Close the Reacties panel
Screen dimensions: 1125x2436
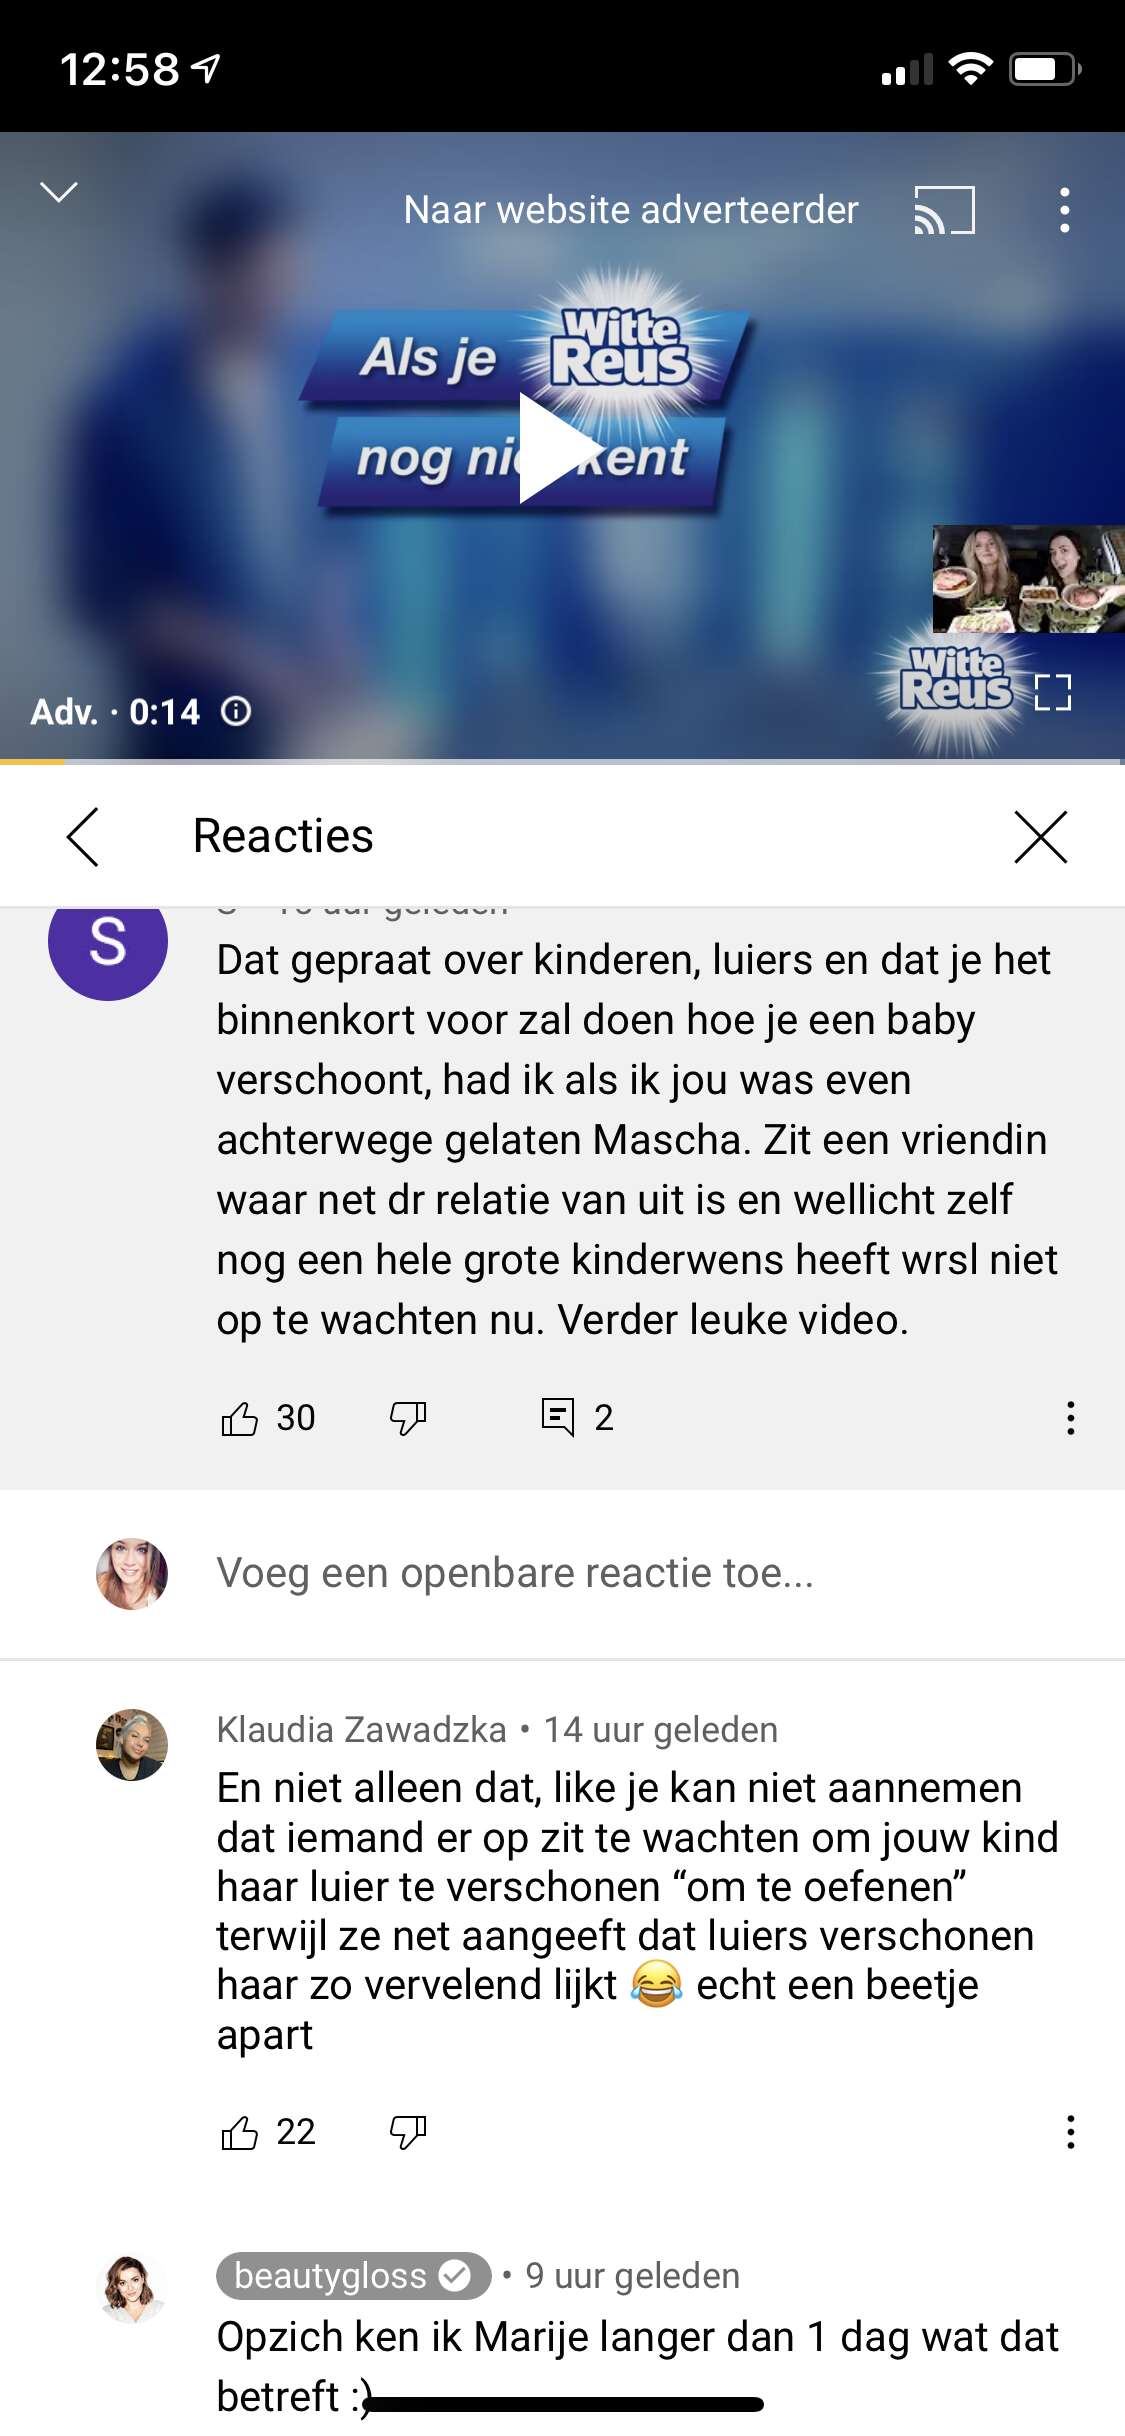[x=1041, y=836]
